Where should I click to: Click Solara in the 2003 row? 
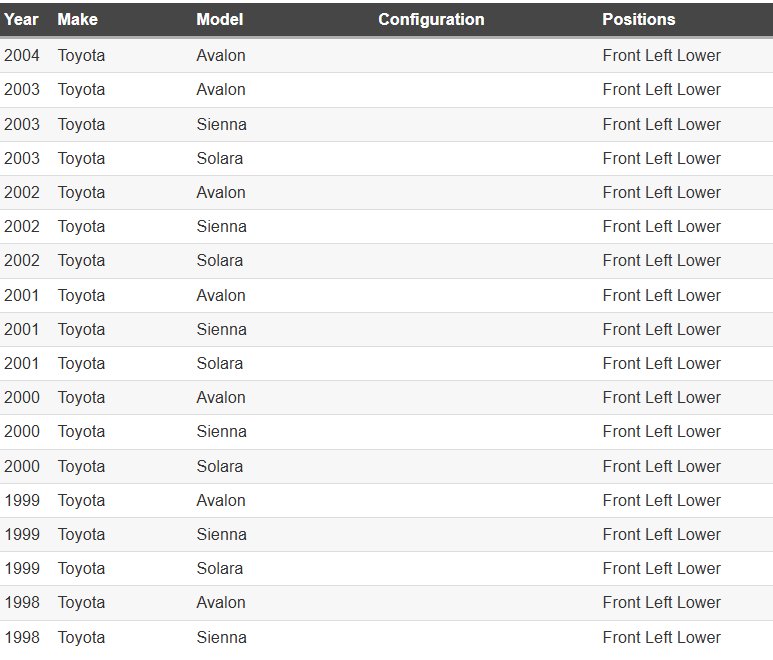pyautogui.click(x=219, y=158)
